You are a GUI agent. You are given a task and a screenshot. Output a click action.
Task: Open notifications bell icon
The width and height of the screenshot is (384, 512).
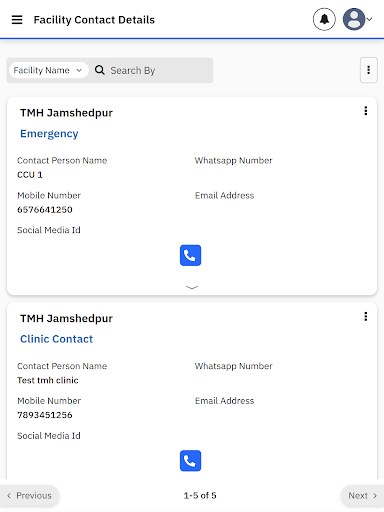[324, 19]
